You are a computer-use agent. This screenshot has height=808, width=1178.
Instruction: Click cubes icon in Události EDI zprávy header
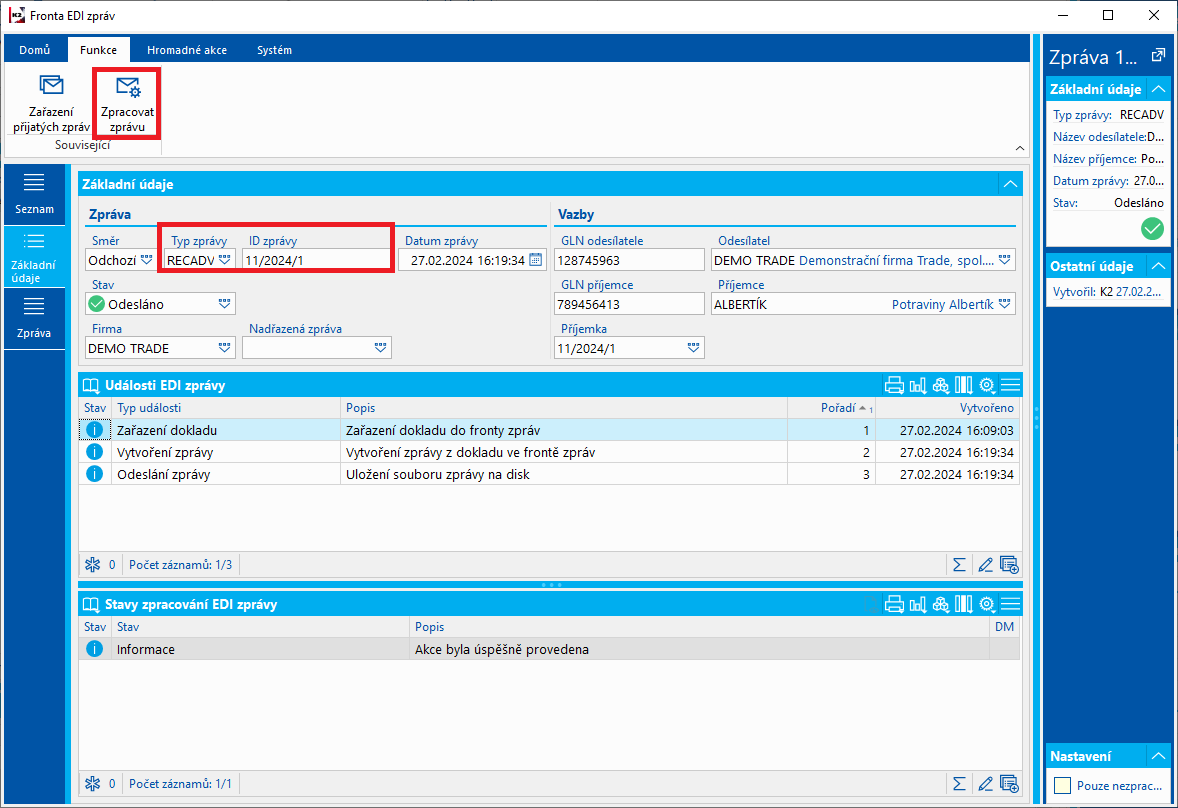click(941, 385)
